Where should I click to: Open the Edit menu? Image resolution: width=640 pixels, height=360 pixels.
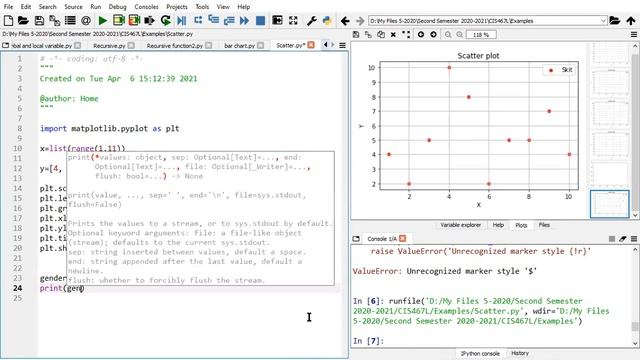pos(26,7)
